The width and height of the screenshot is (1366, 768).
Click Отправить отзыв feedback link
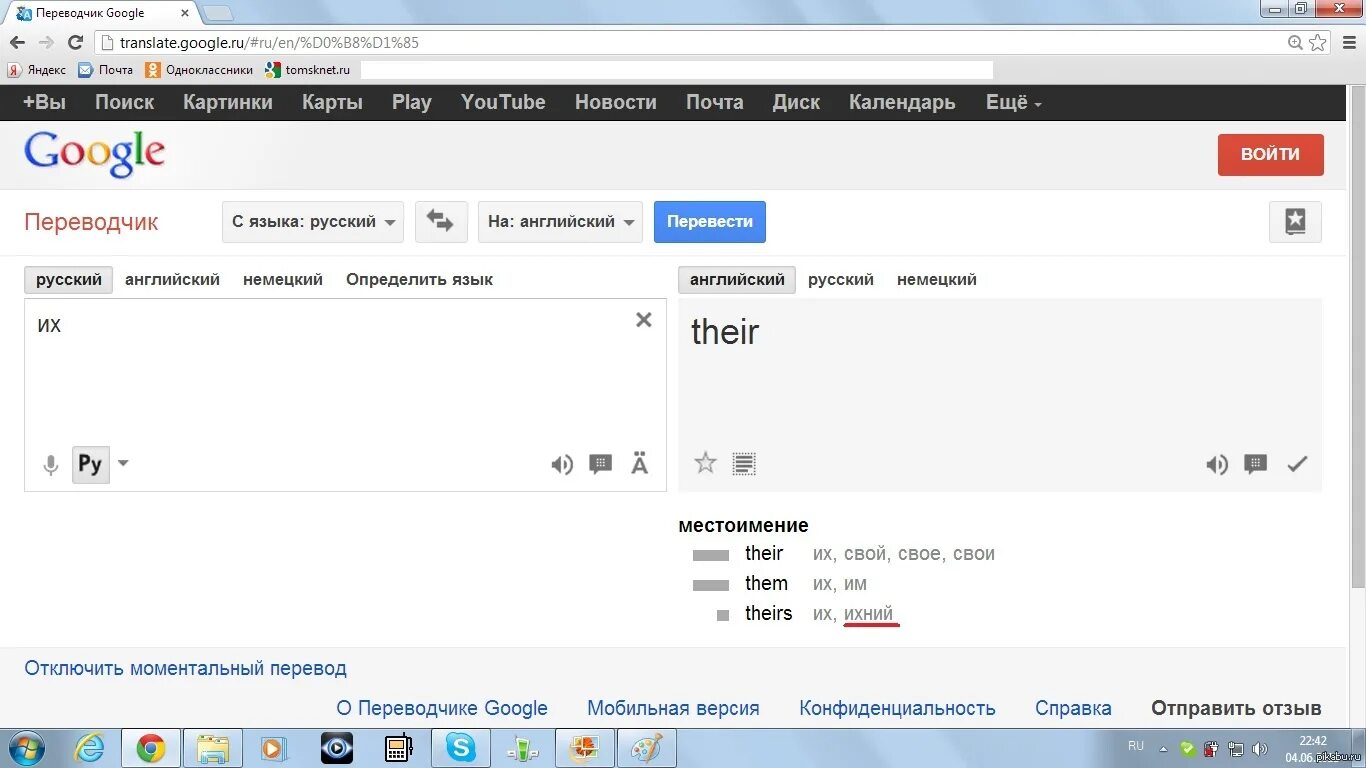pyautogui.click(x=1236, y=708)
